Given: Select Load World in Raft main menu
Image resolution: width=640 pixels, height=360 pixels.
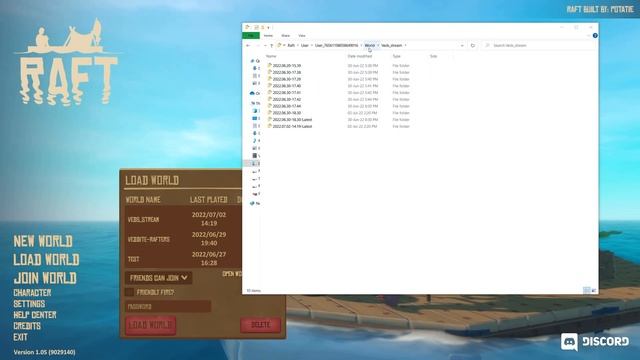Looking at the screenshot, I should click(x=46, y=260).
